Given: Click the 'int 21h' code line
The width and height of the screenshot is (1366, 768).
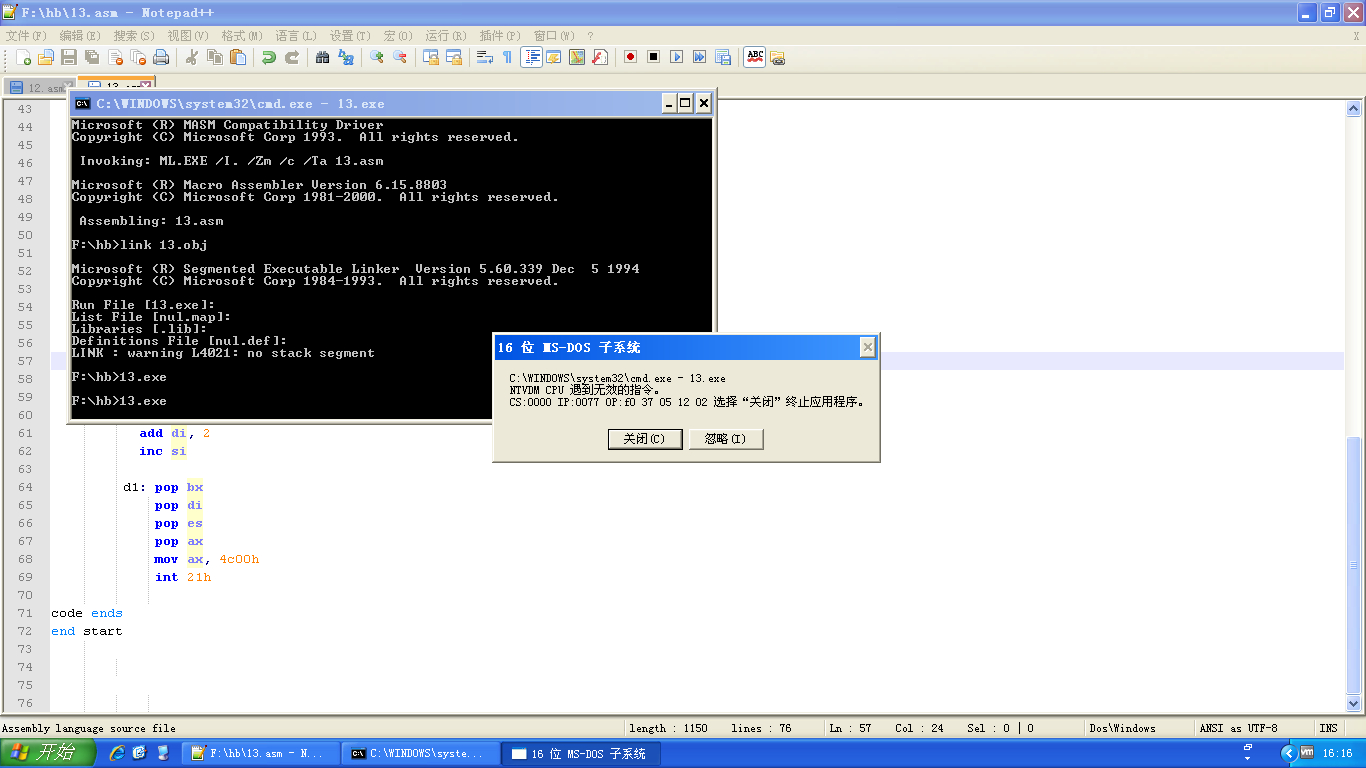Looking at the screenshot, I should 183,577.
